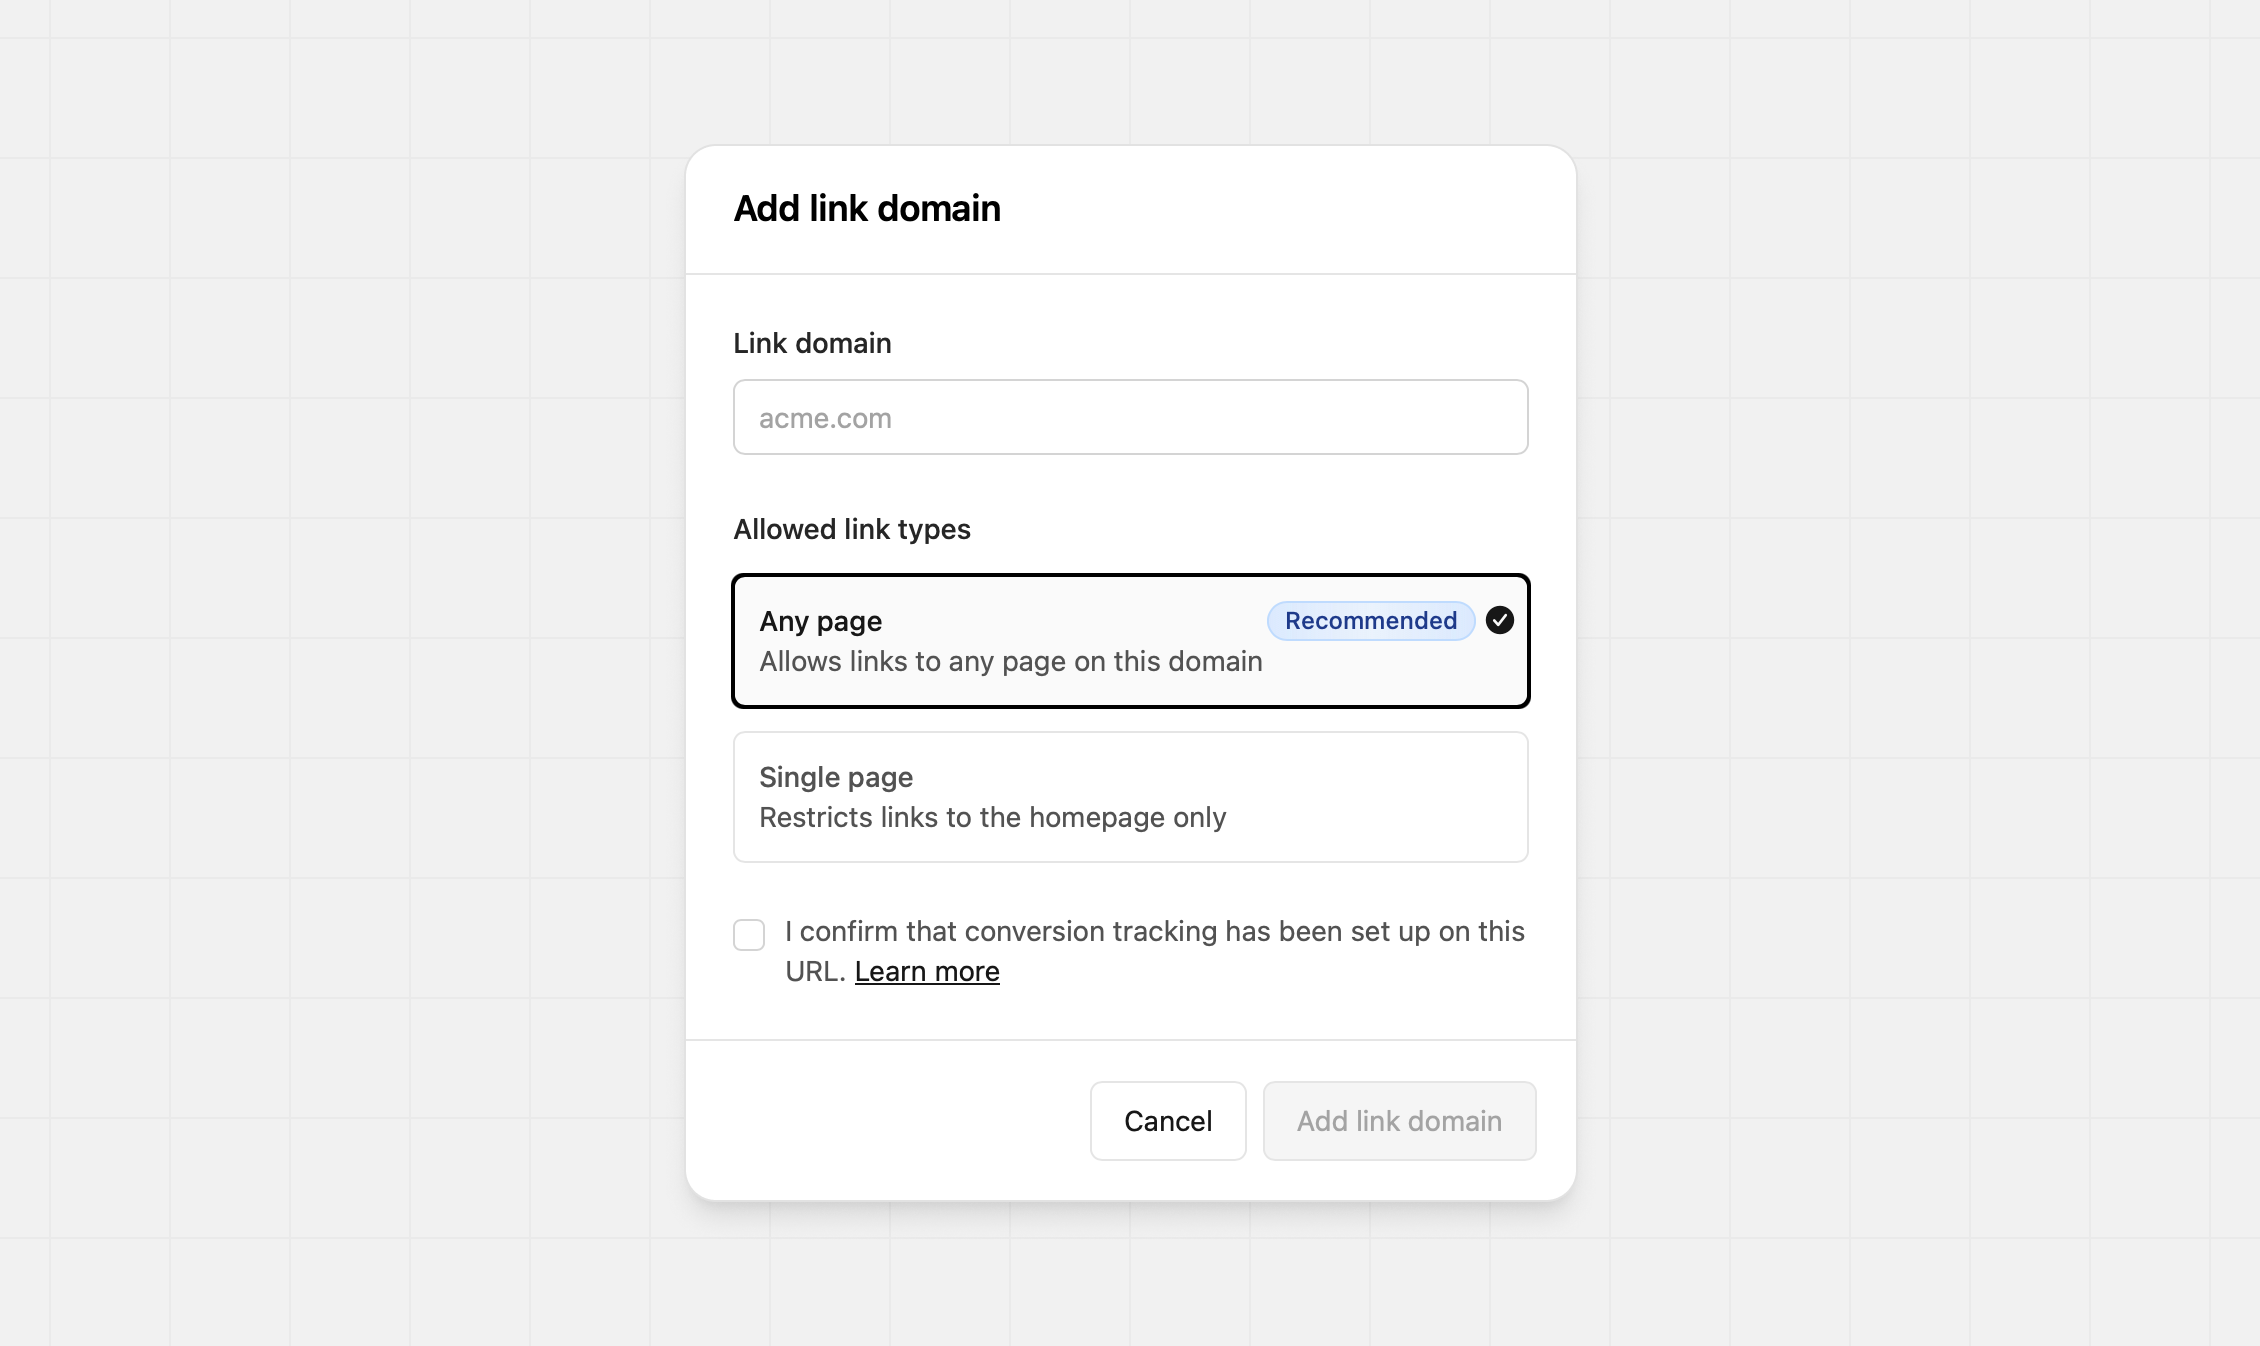
Task: Click the acme.com placeholder text
Action: 825,418
